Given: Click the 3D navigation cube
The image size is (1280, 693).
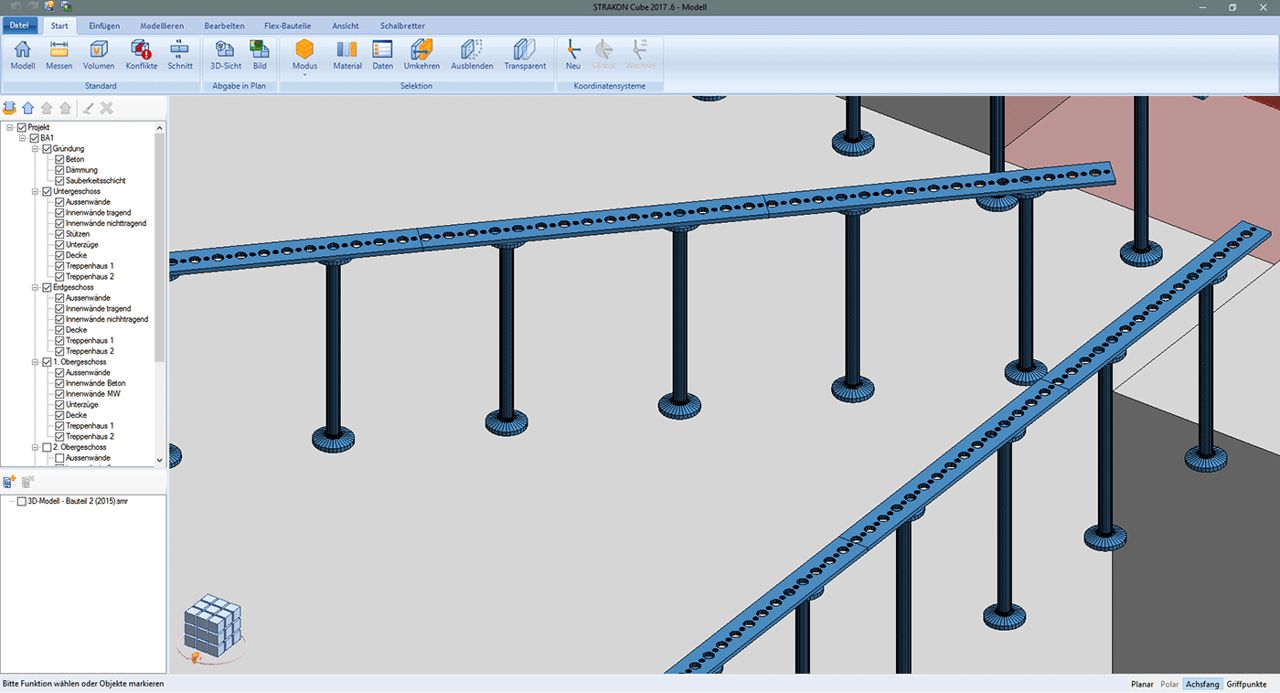Looking at the screenshot, I should [215, 623].
